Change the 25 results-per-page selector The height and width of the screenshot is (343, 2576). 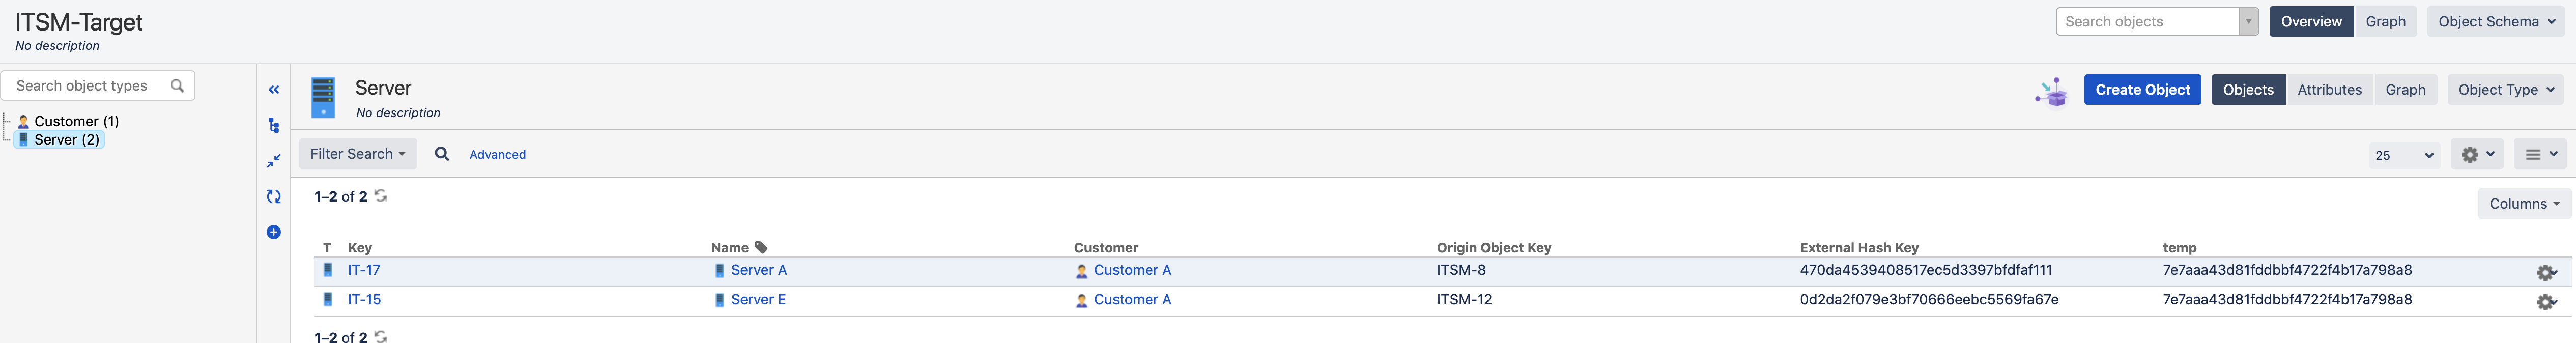tap(2403, 155)
